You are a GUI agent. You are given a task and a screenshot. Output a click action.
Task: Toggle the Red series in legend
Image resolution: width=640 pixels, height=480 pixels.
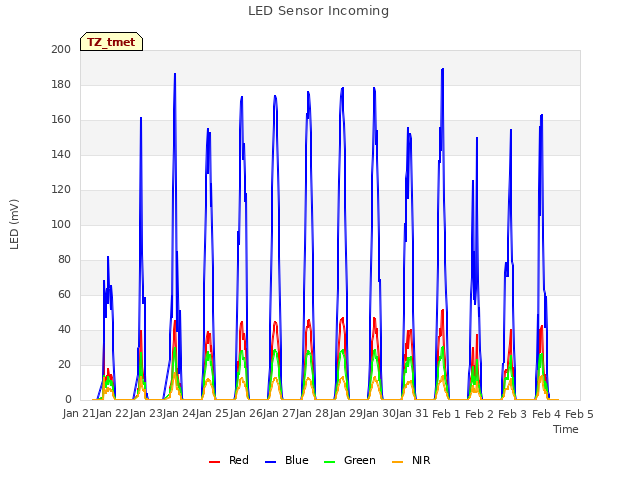point(229,460)
